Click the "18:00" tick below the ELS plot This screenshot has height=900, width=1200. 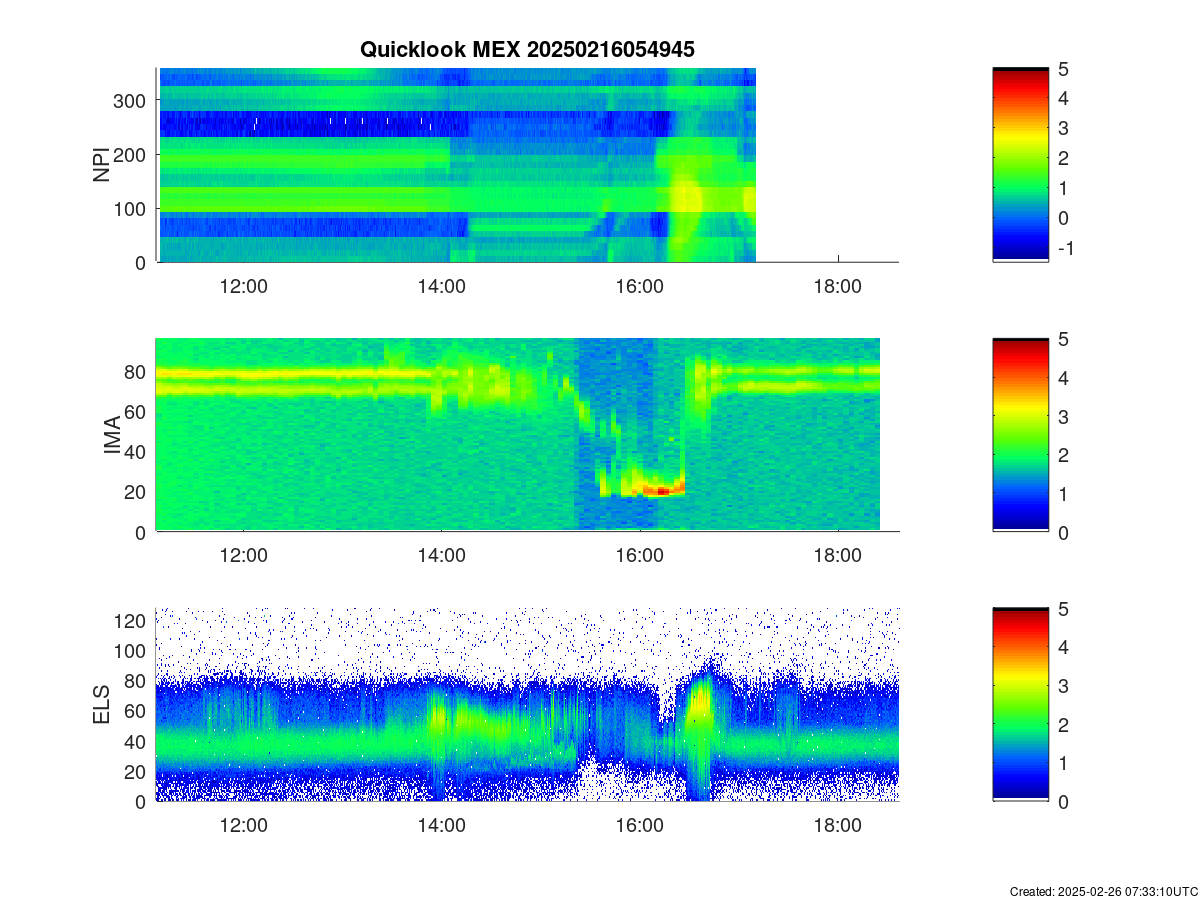[838, 826]
